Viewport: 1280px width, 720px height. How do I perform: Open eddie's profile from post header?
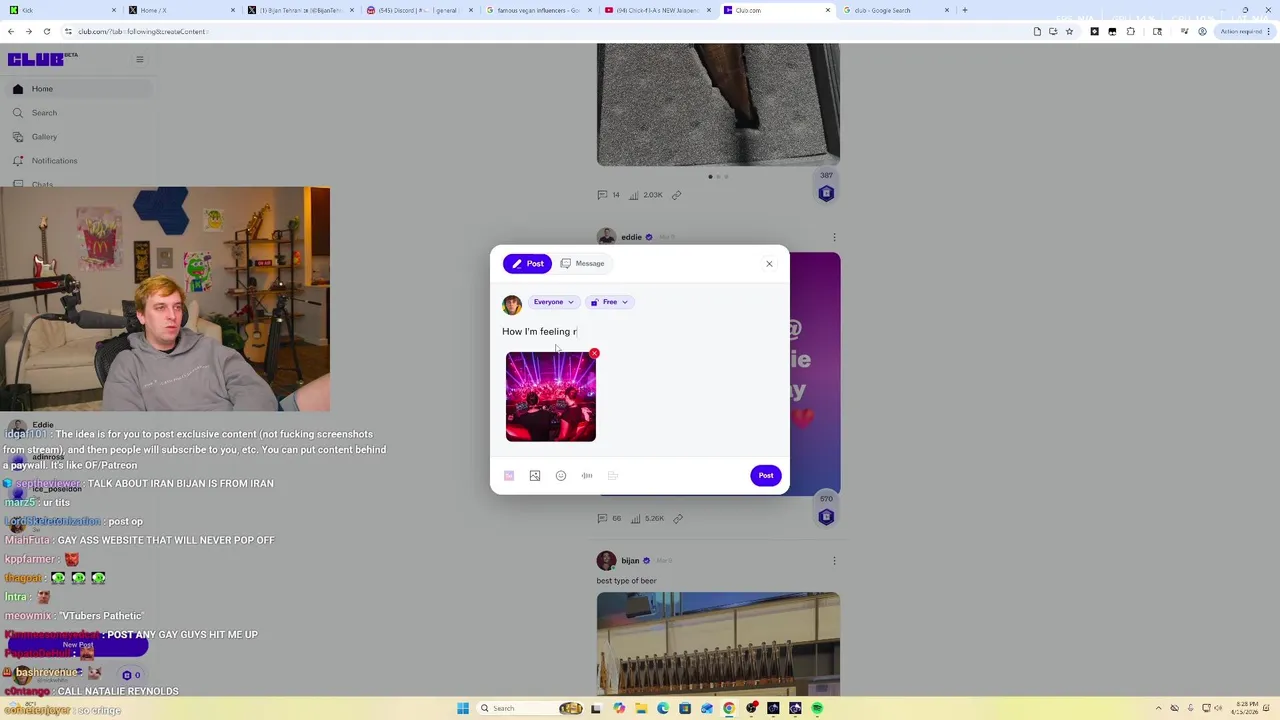631,237
